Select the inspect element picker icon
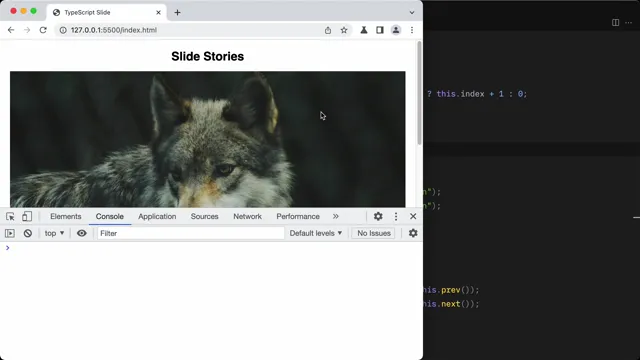This screenshot has height=360, width=640. click(x=10, y=217)
